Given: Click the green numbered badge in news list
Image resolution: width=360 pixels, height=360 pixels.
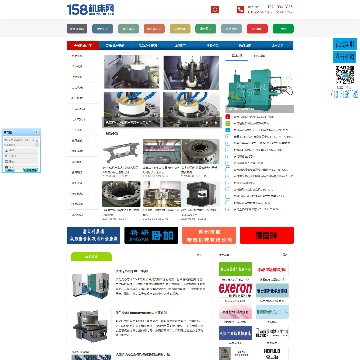Looking at the screenshot, I should tap(228, 123).
